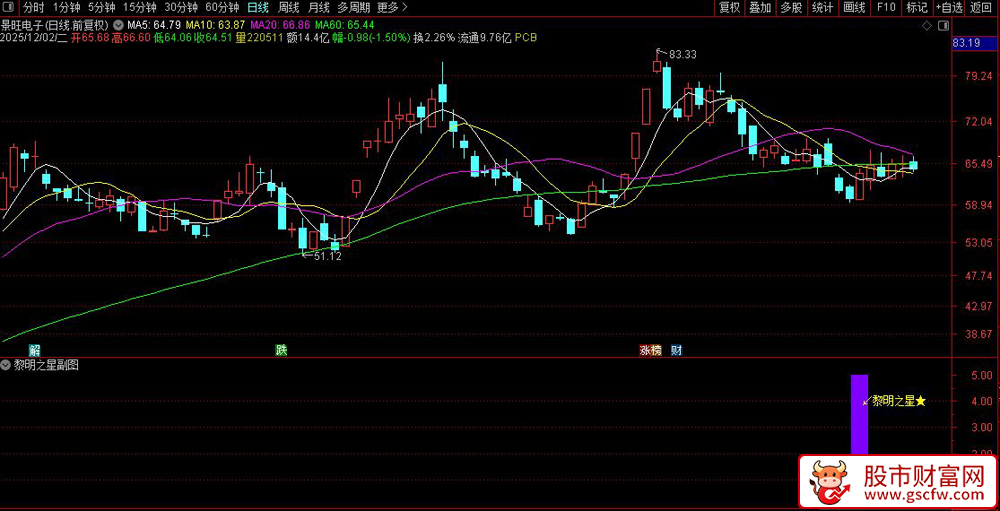
Task: Click the 黎明之星副图 sub-chart title
Action: pyautogui.click(x=45, y=366)
